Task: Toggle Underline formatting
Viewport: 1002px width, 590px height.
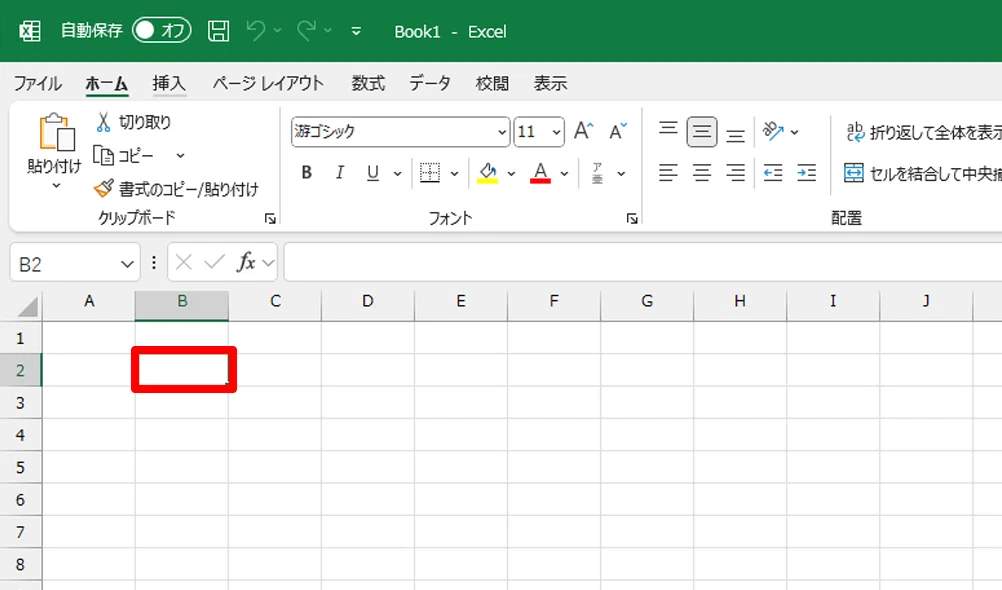Action: 373,173
